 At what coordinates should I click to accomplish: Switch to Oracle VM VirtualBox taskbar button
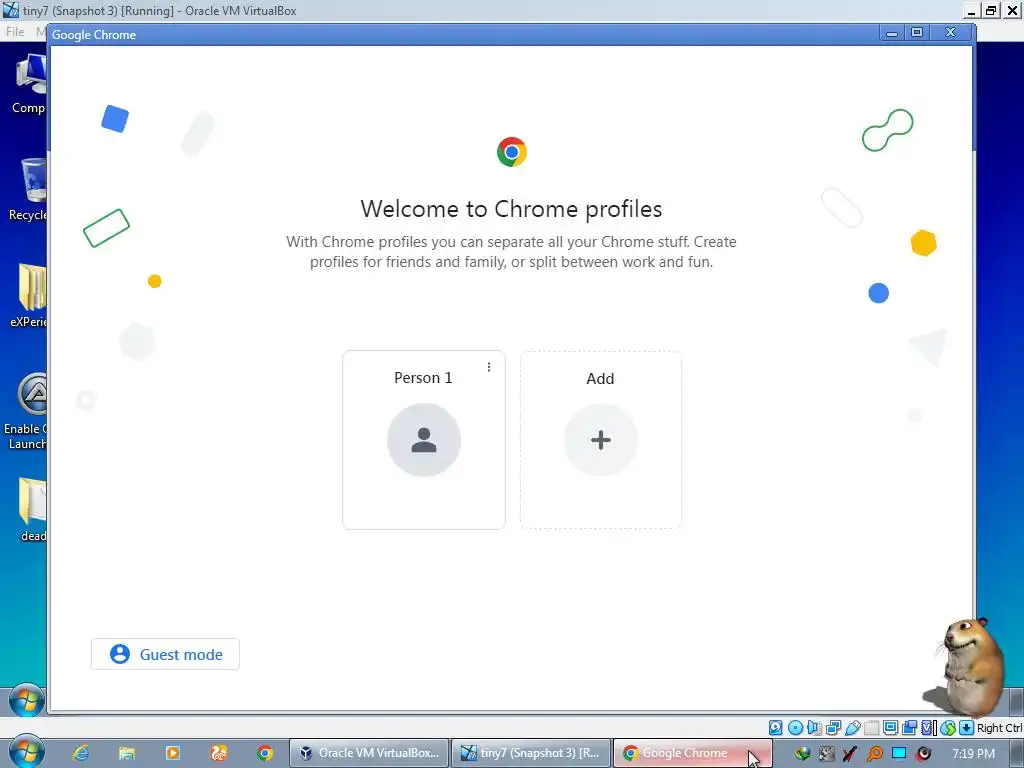(370, 753)
